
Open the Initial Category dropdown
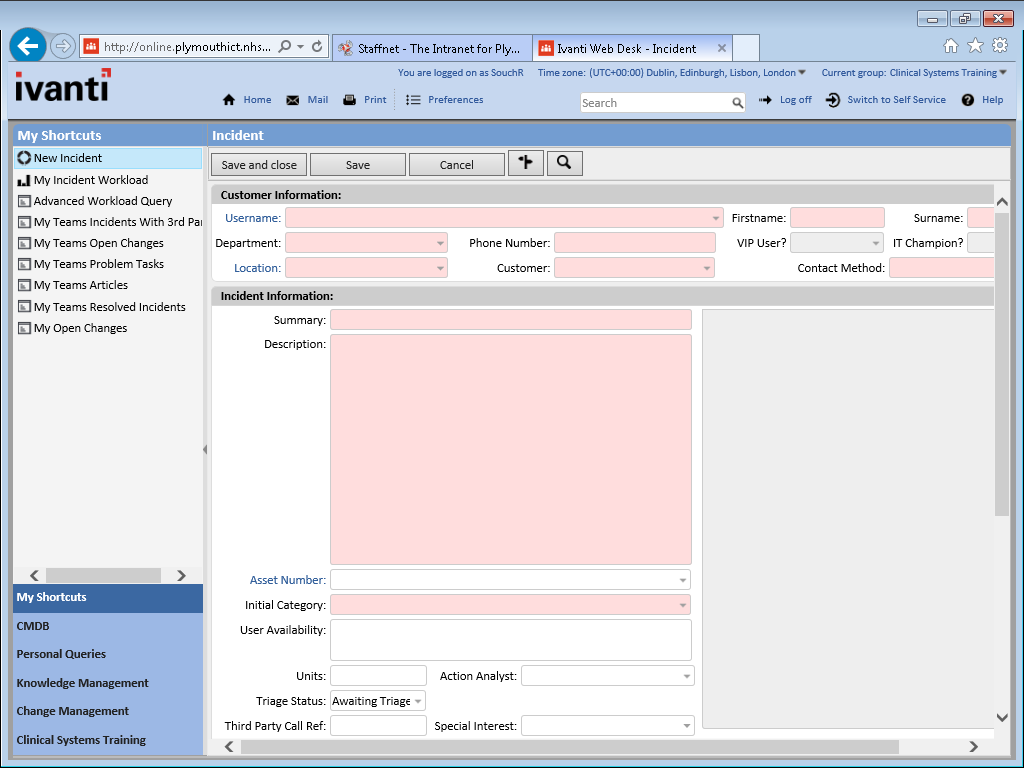click(682, 605)
